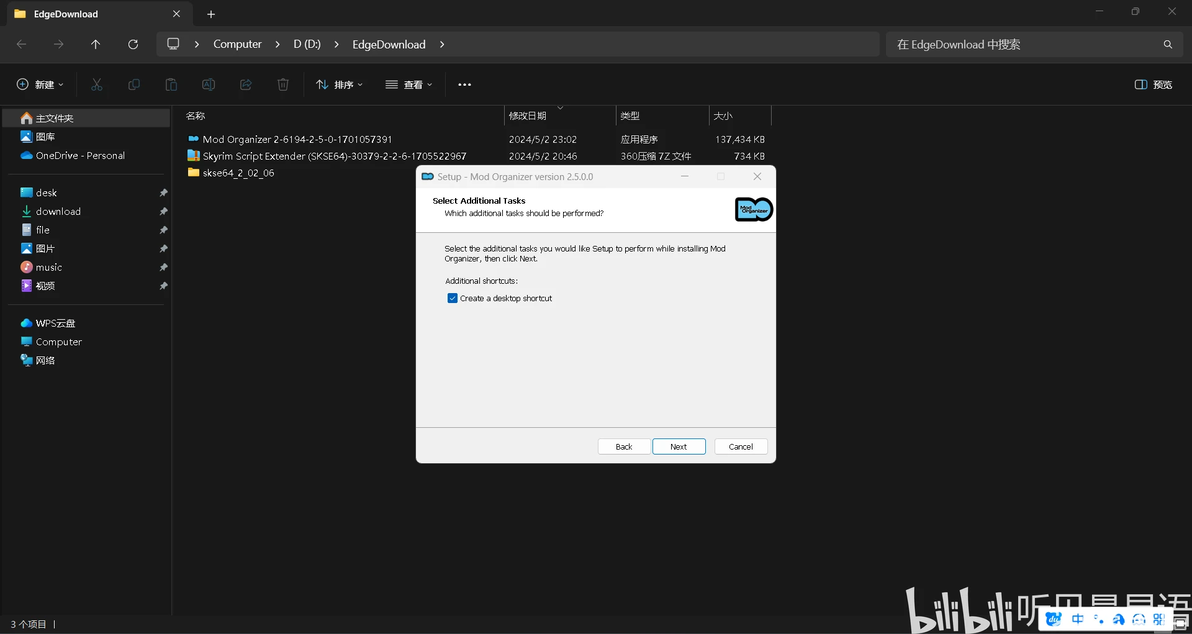Close the EdgeDownload tab
This screenshot has height=634, width=1192.
point(176,14)
